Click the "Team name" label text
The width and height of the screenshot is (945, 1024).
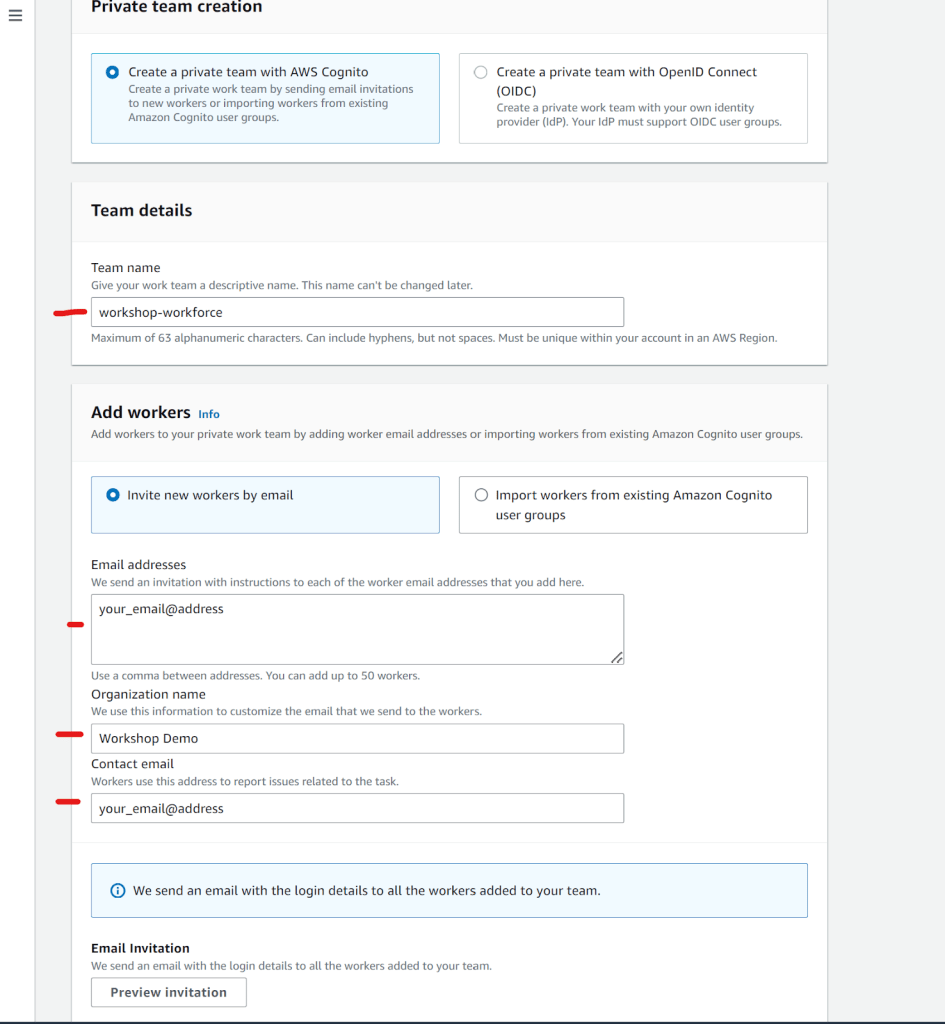[126, 267]
